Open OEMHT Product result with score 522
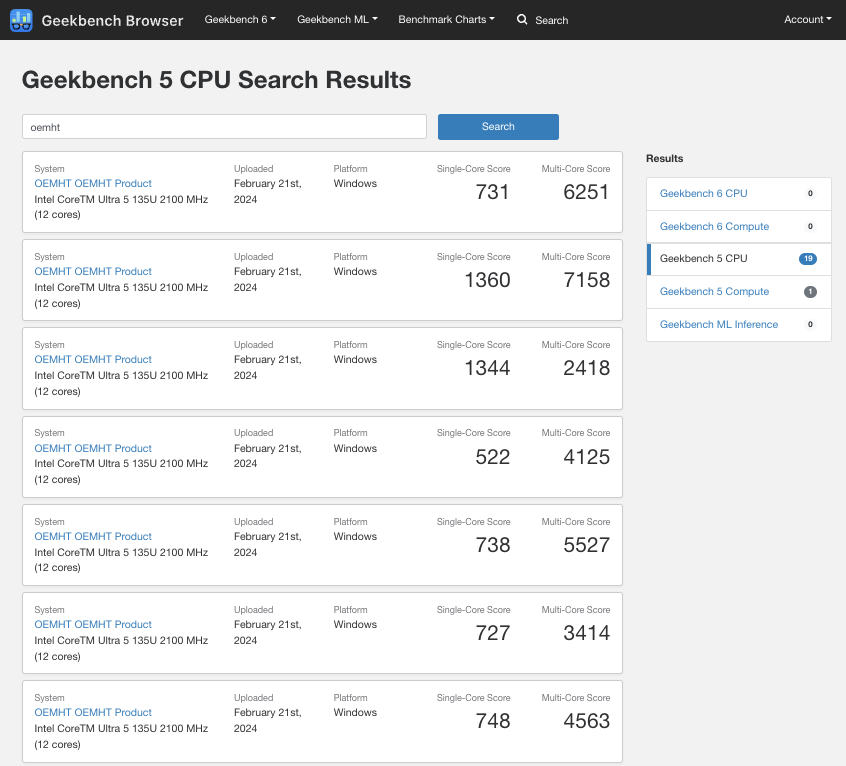Image resolution: width=846 pixels, height=766 pixels. tap(93, 448)
